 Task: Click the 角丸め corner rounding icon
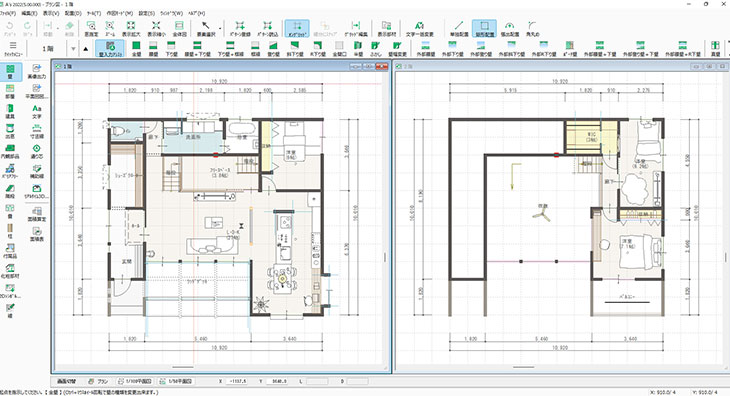point(532,29)
